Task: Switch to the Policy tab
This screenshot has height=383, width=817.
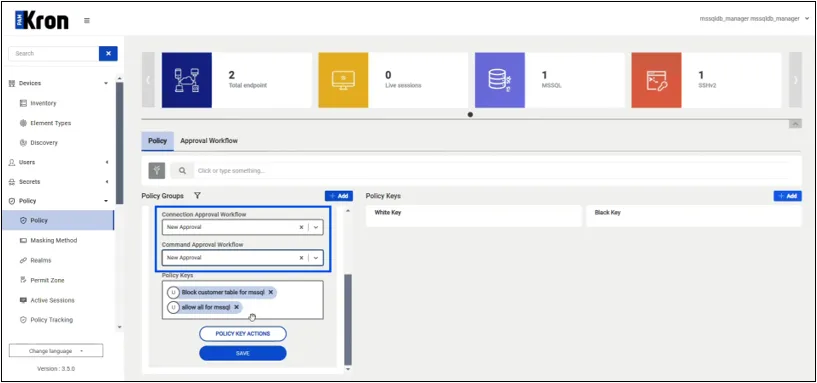Action: (157, 141)
